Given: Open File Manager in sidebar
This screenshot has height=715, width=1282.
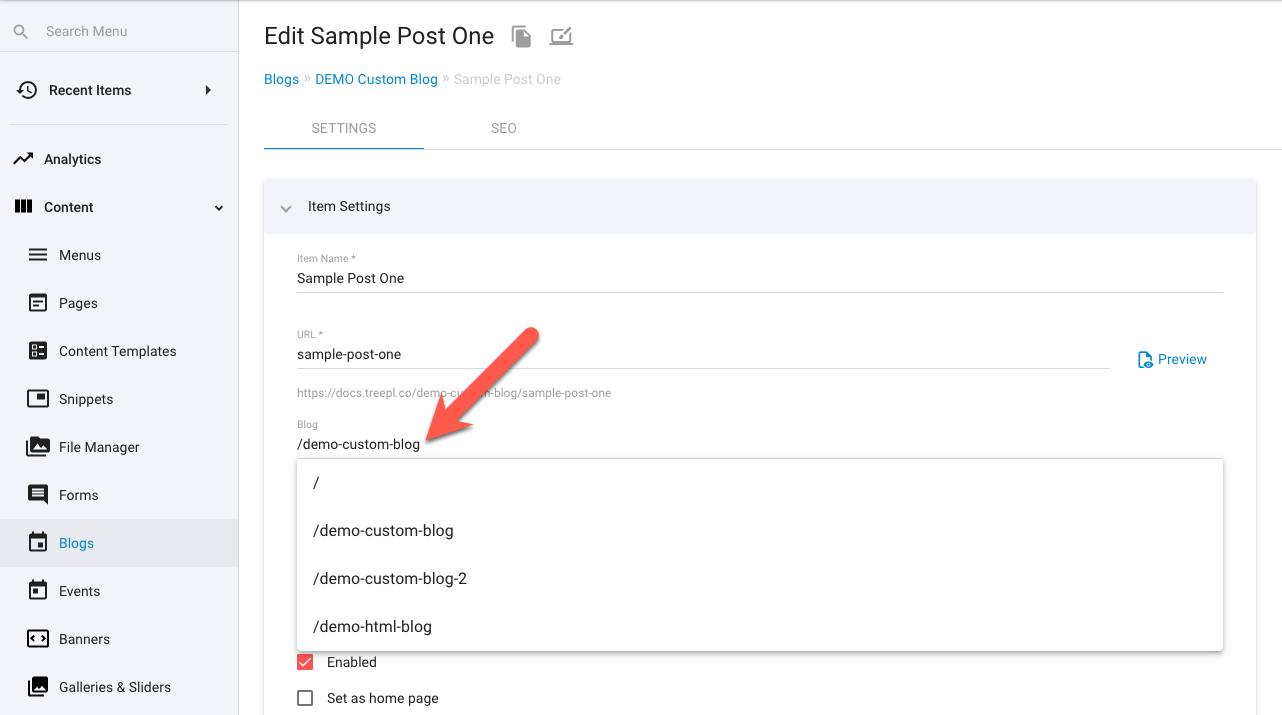Looking at the screenshot, I should tap(99, 447).
